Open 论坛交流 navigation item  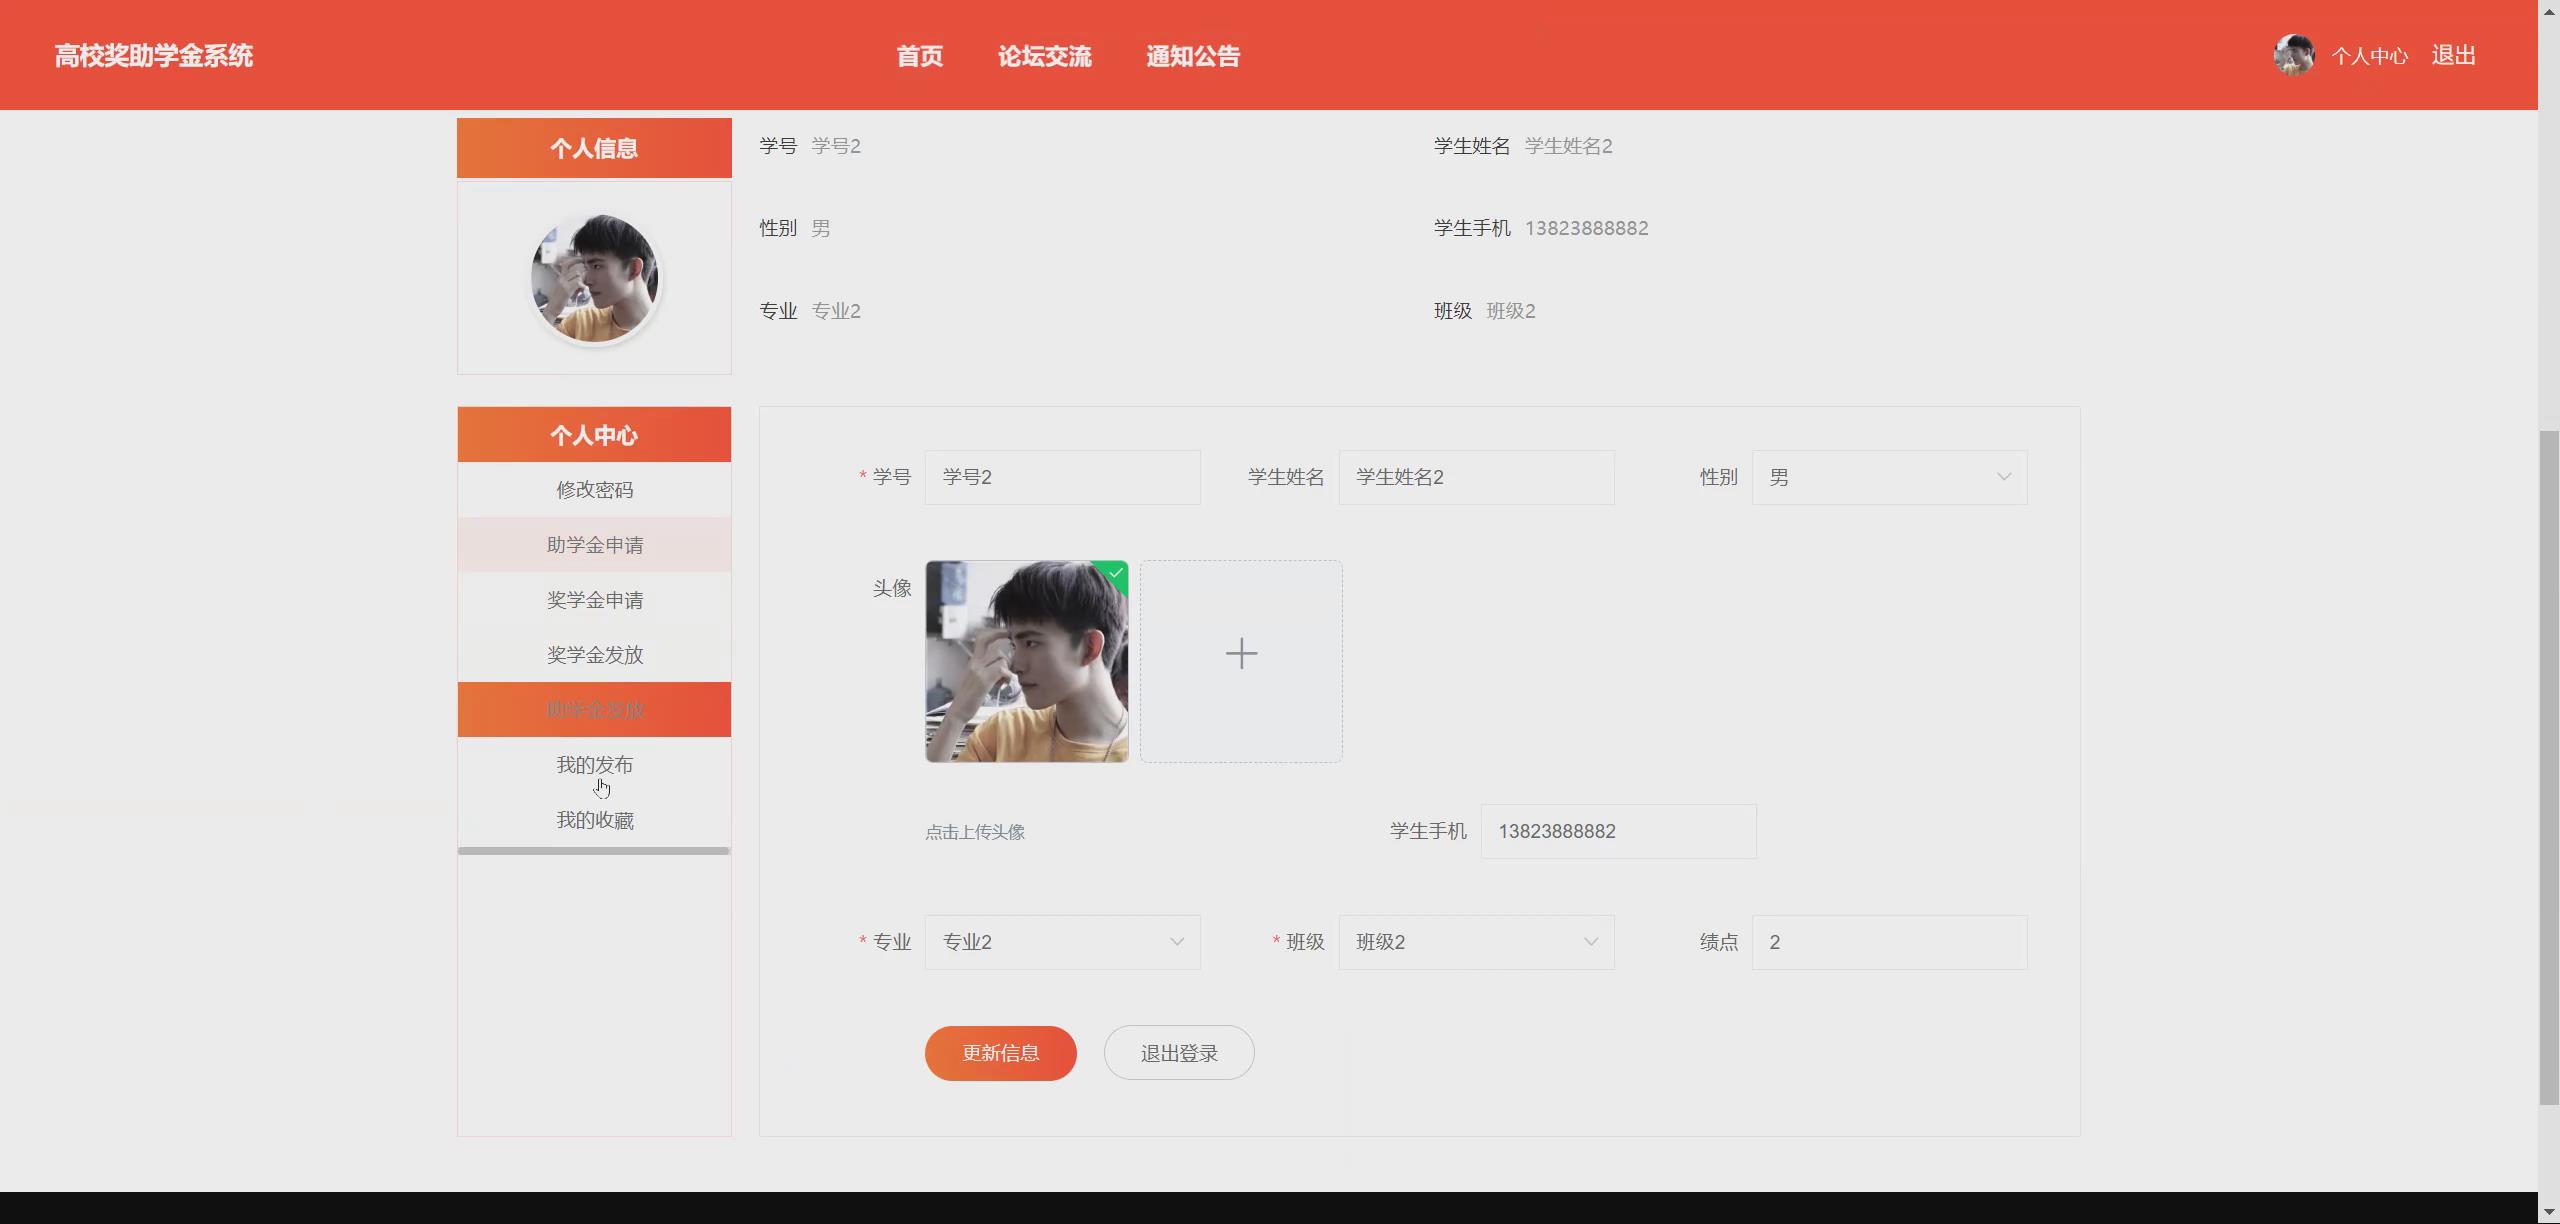click(1044, 56)
